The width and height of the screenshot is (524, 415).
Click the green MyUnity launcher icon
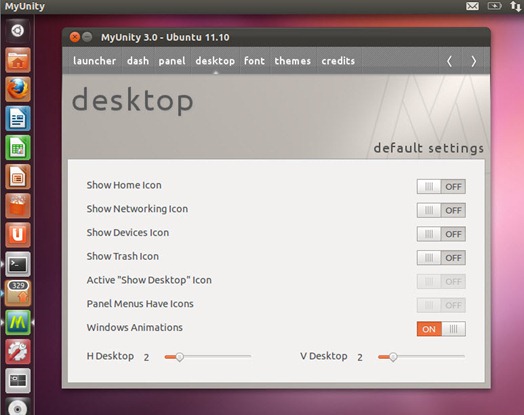pos(18,322)
